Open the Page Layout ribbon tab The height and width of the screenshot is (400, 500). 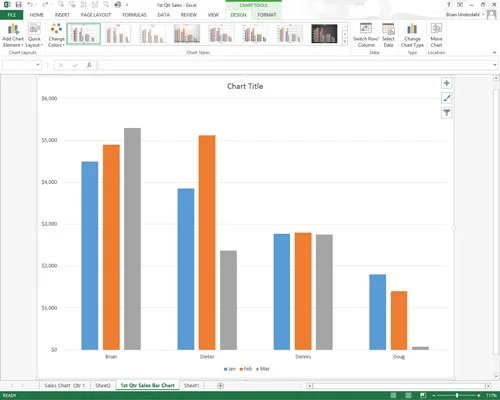click(96, 15)
